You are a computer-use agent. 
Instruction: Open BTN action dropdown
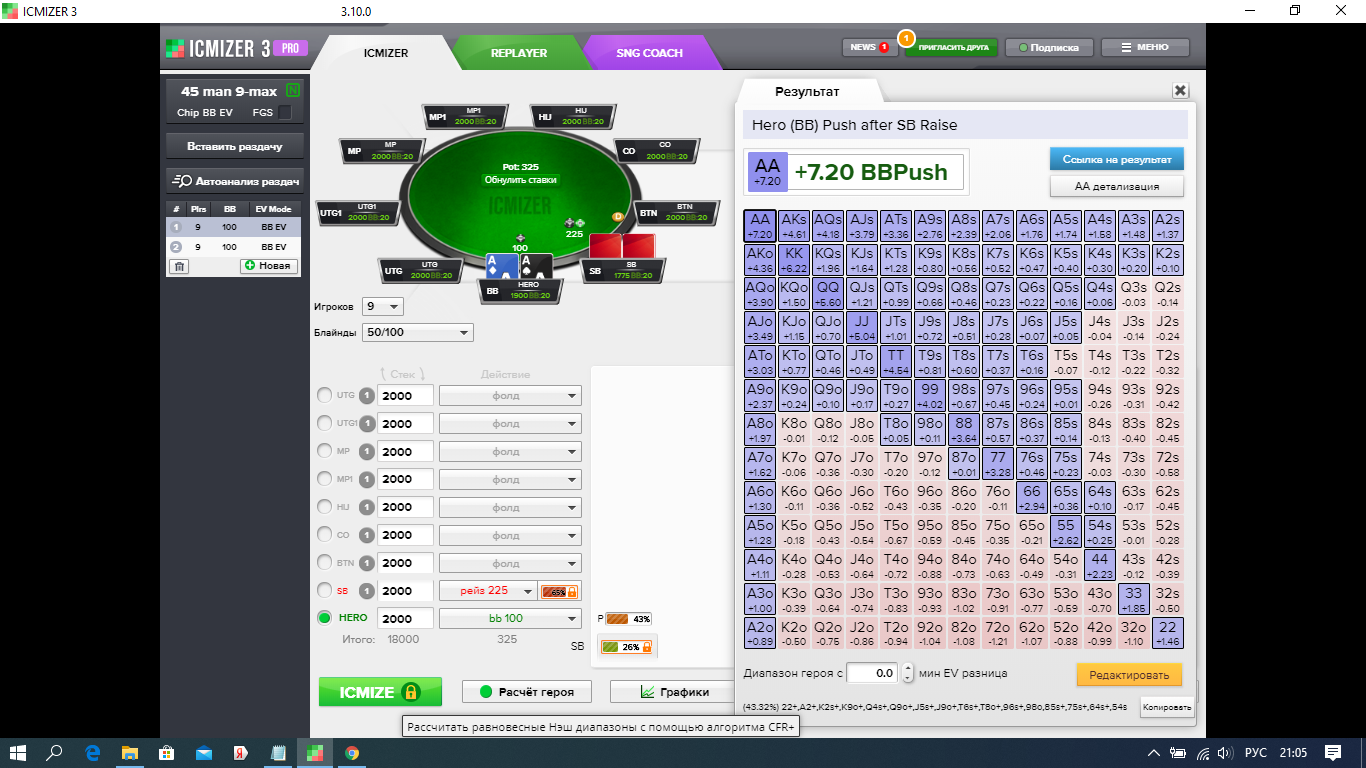(x=510, y=563)
